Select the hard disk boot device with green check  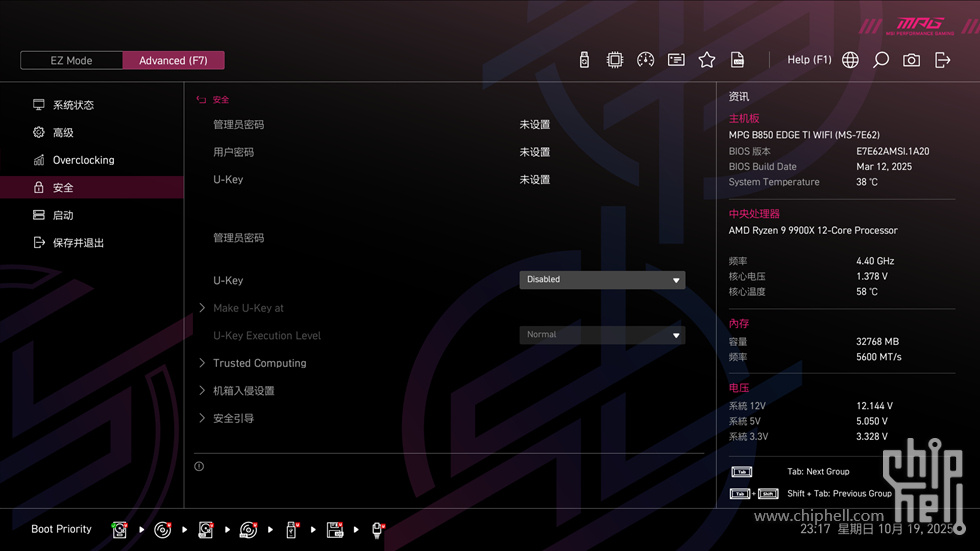pyautogui.click(x=119, y=530)
